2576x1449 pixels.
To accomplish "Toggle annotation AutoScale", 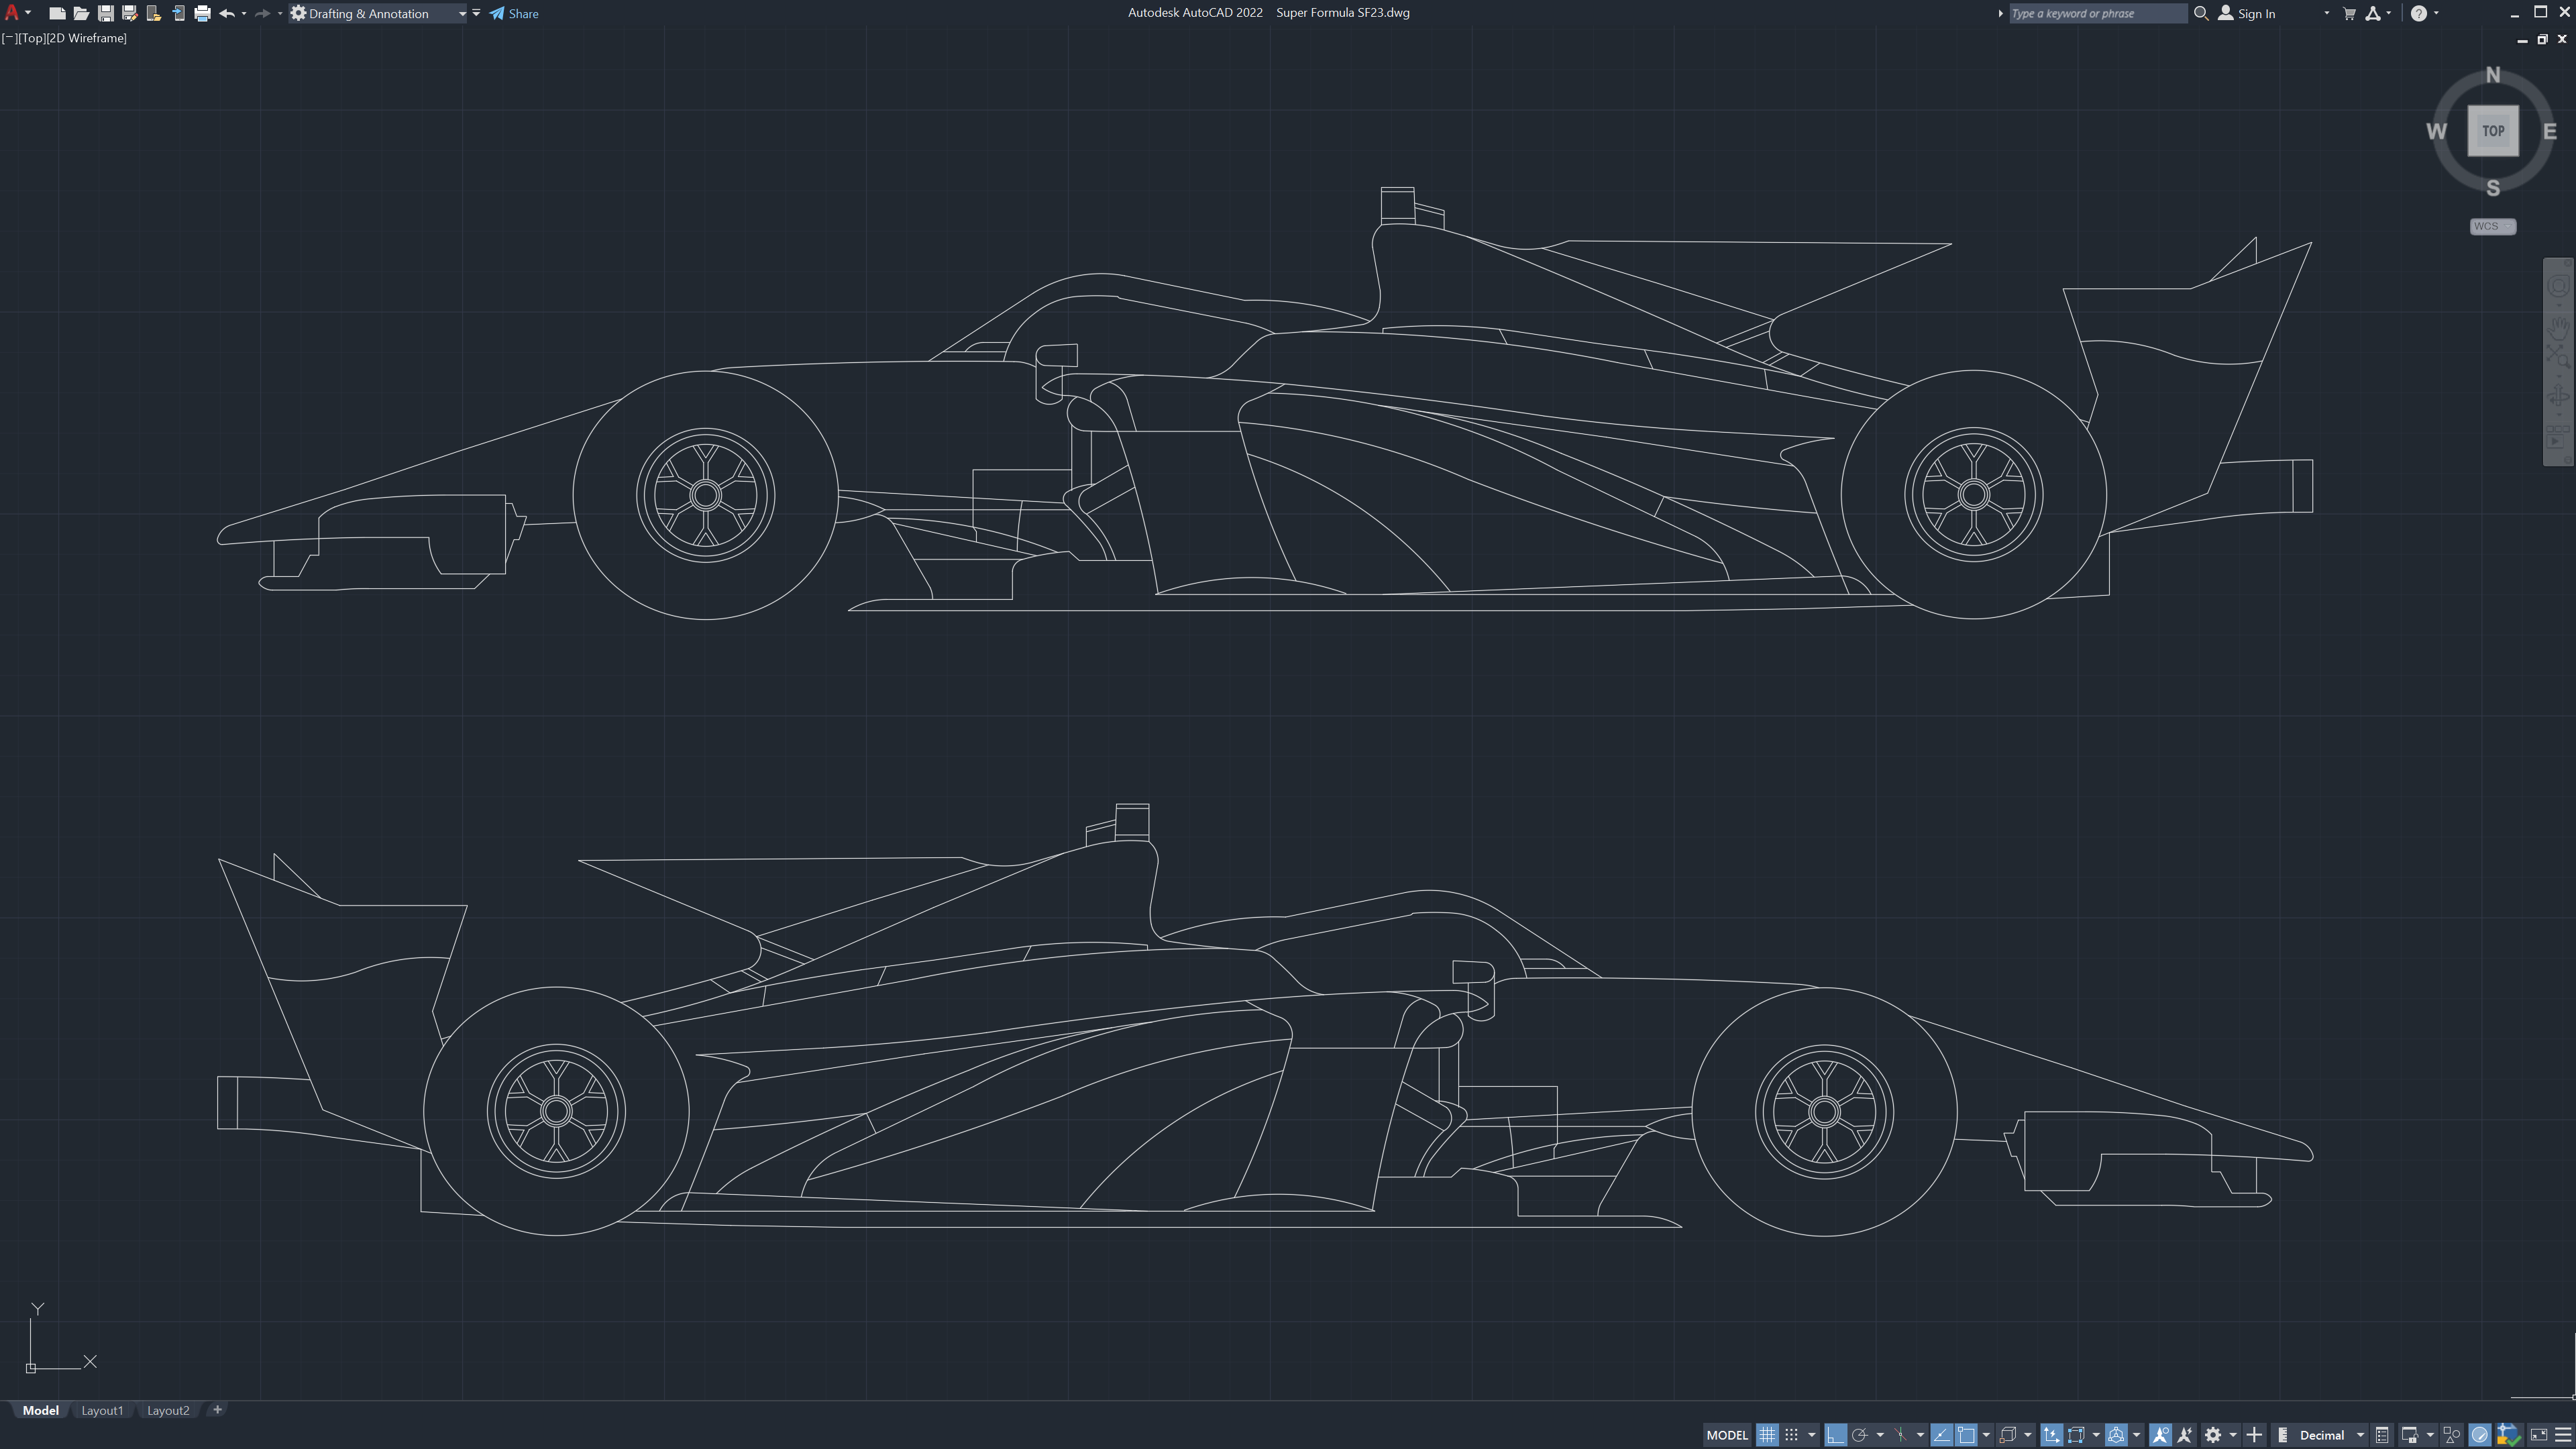I will 2185,1435.
